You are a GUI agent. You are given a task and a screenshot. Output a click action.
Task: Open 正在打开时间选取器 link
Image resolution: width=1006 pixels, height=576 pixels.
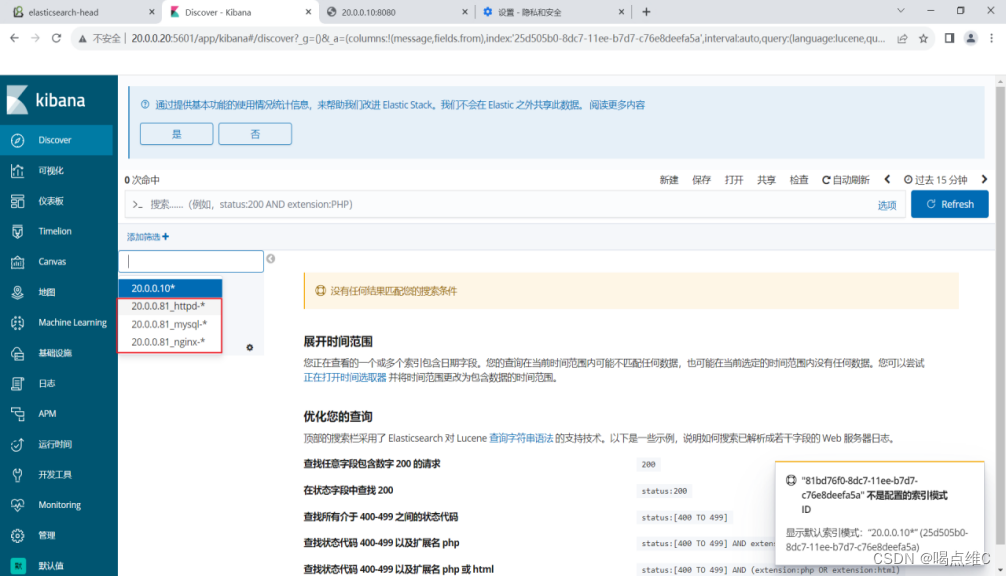[x=345, y=377]
